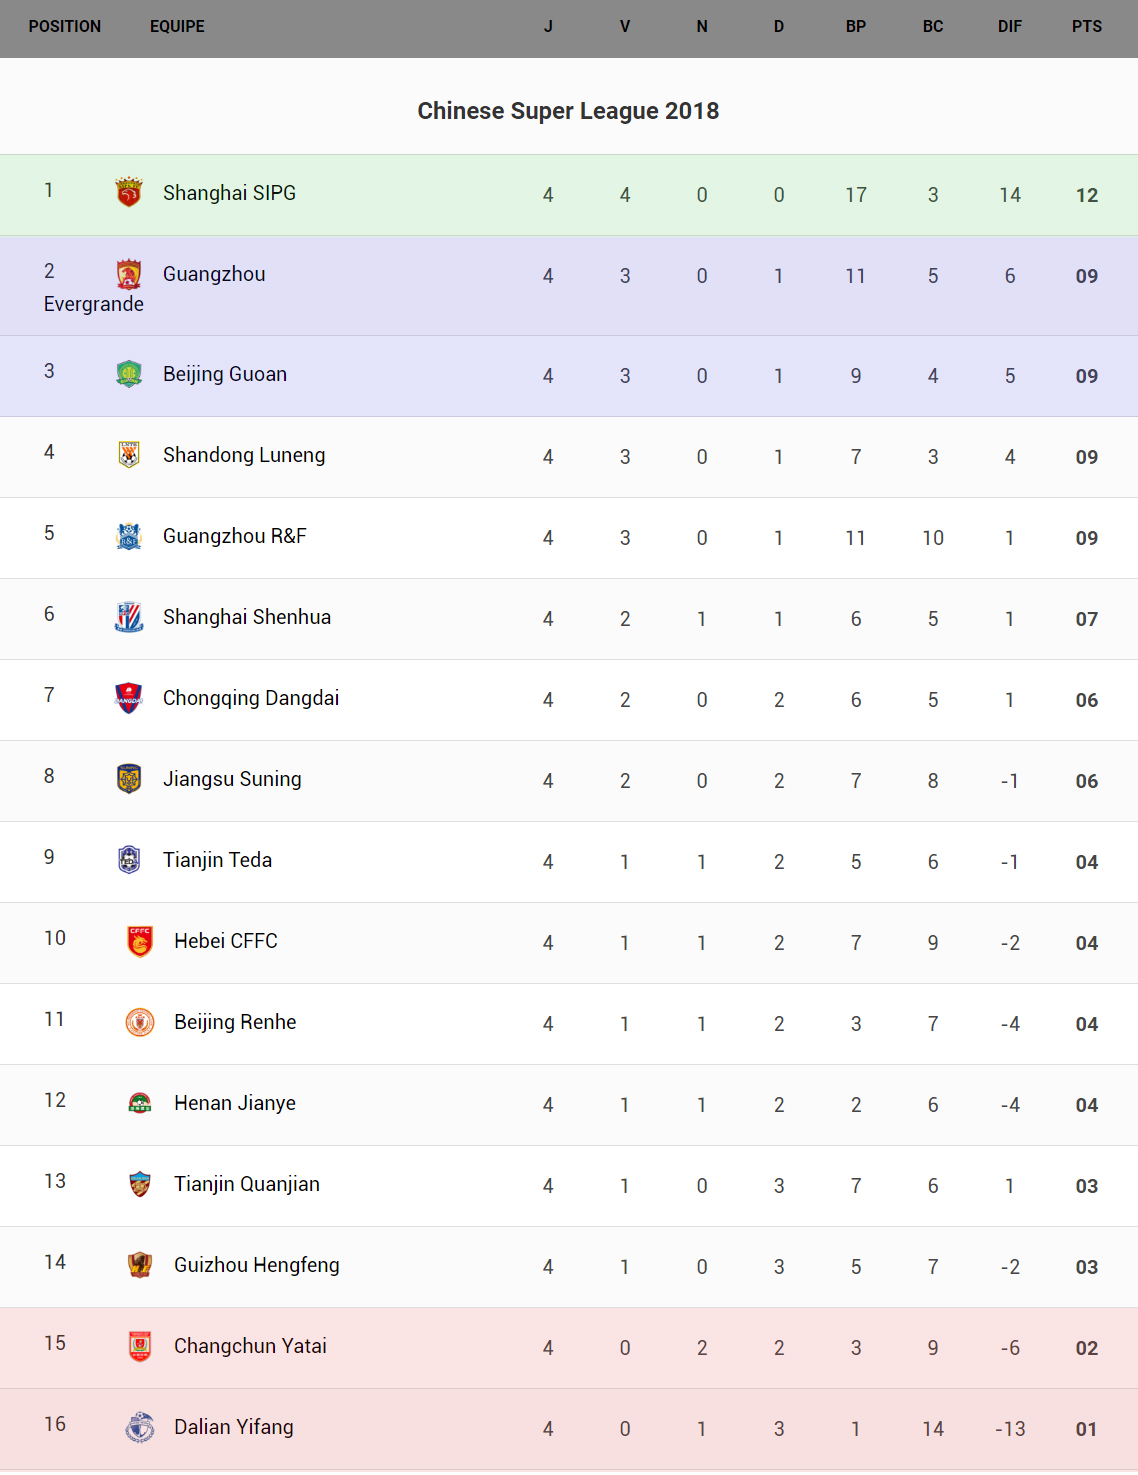Select the Changchun Yatai team name
This screenshot has width=1138, height=1475.
250,1346
